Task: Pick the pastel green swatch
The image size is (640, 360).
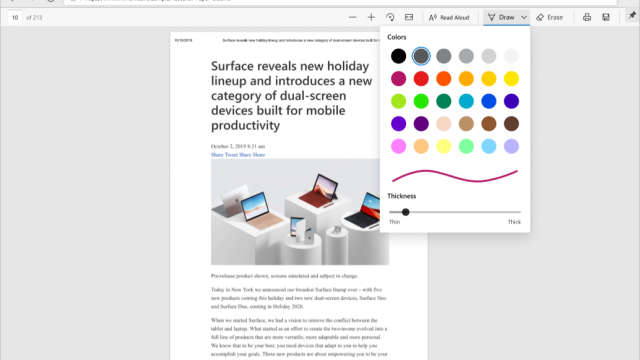Action: pos(466,146)
